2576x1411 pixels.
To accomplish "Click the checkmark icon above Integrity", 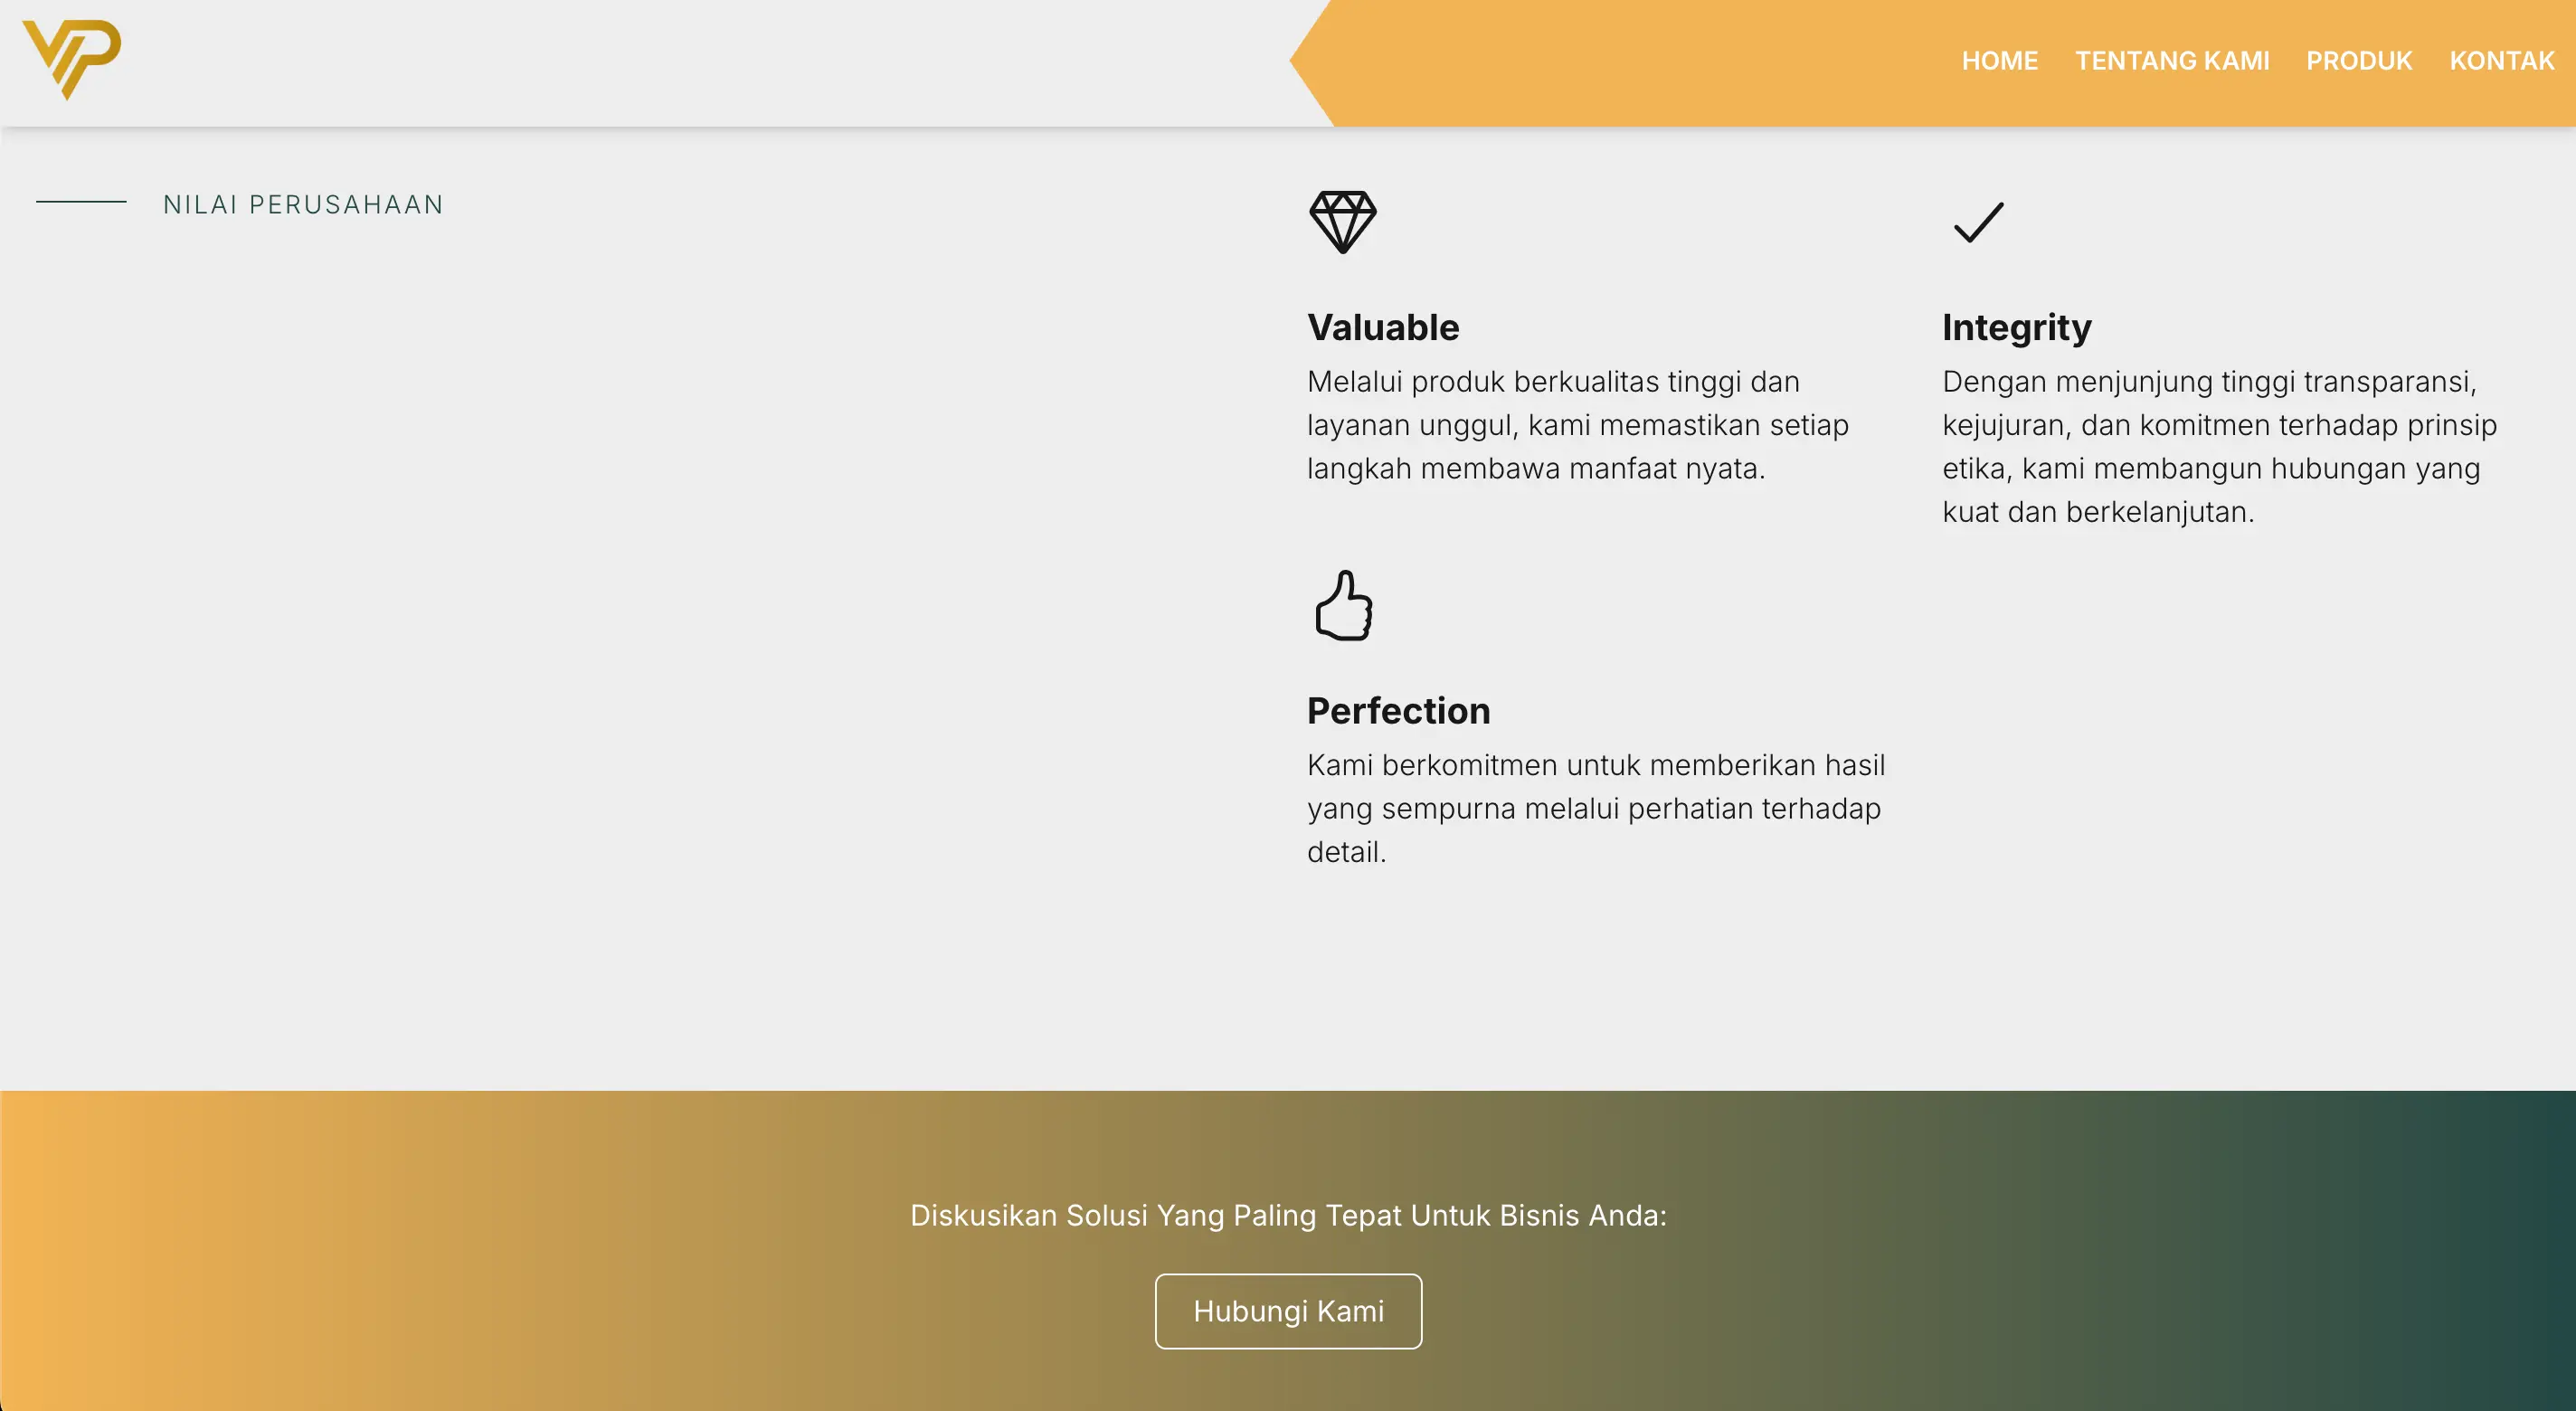I will tap(1978, 222).
